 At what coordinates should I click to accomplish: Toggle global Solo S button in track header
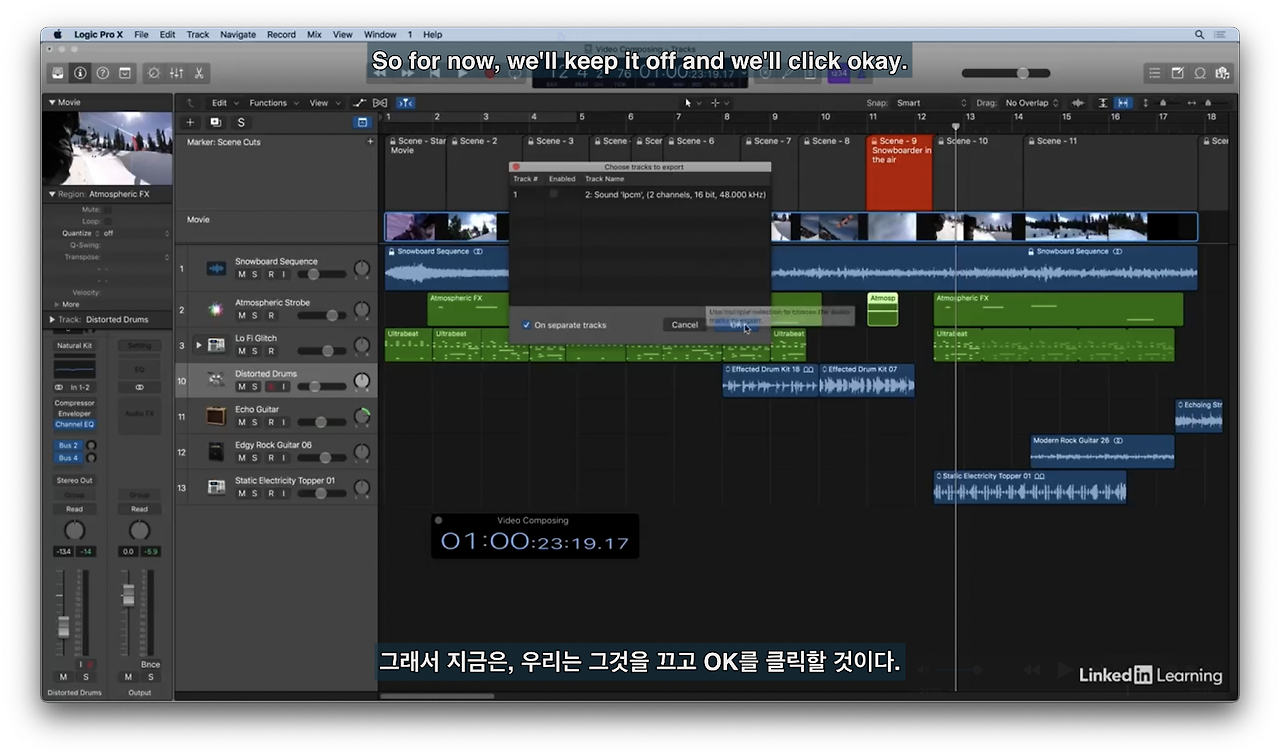tap(240, 122)
